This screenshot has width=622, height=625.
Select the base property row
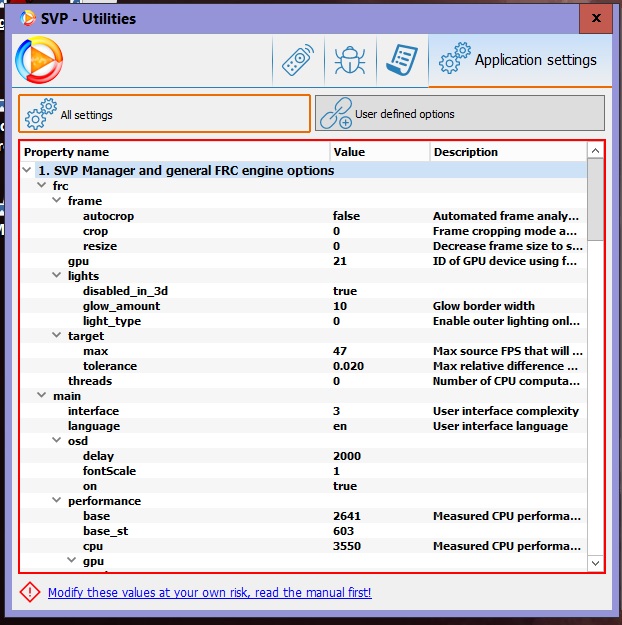[x=303, y=516]
